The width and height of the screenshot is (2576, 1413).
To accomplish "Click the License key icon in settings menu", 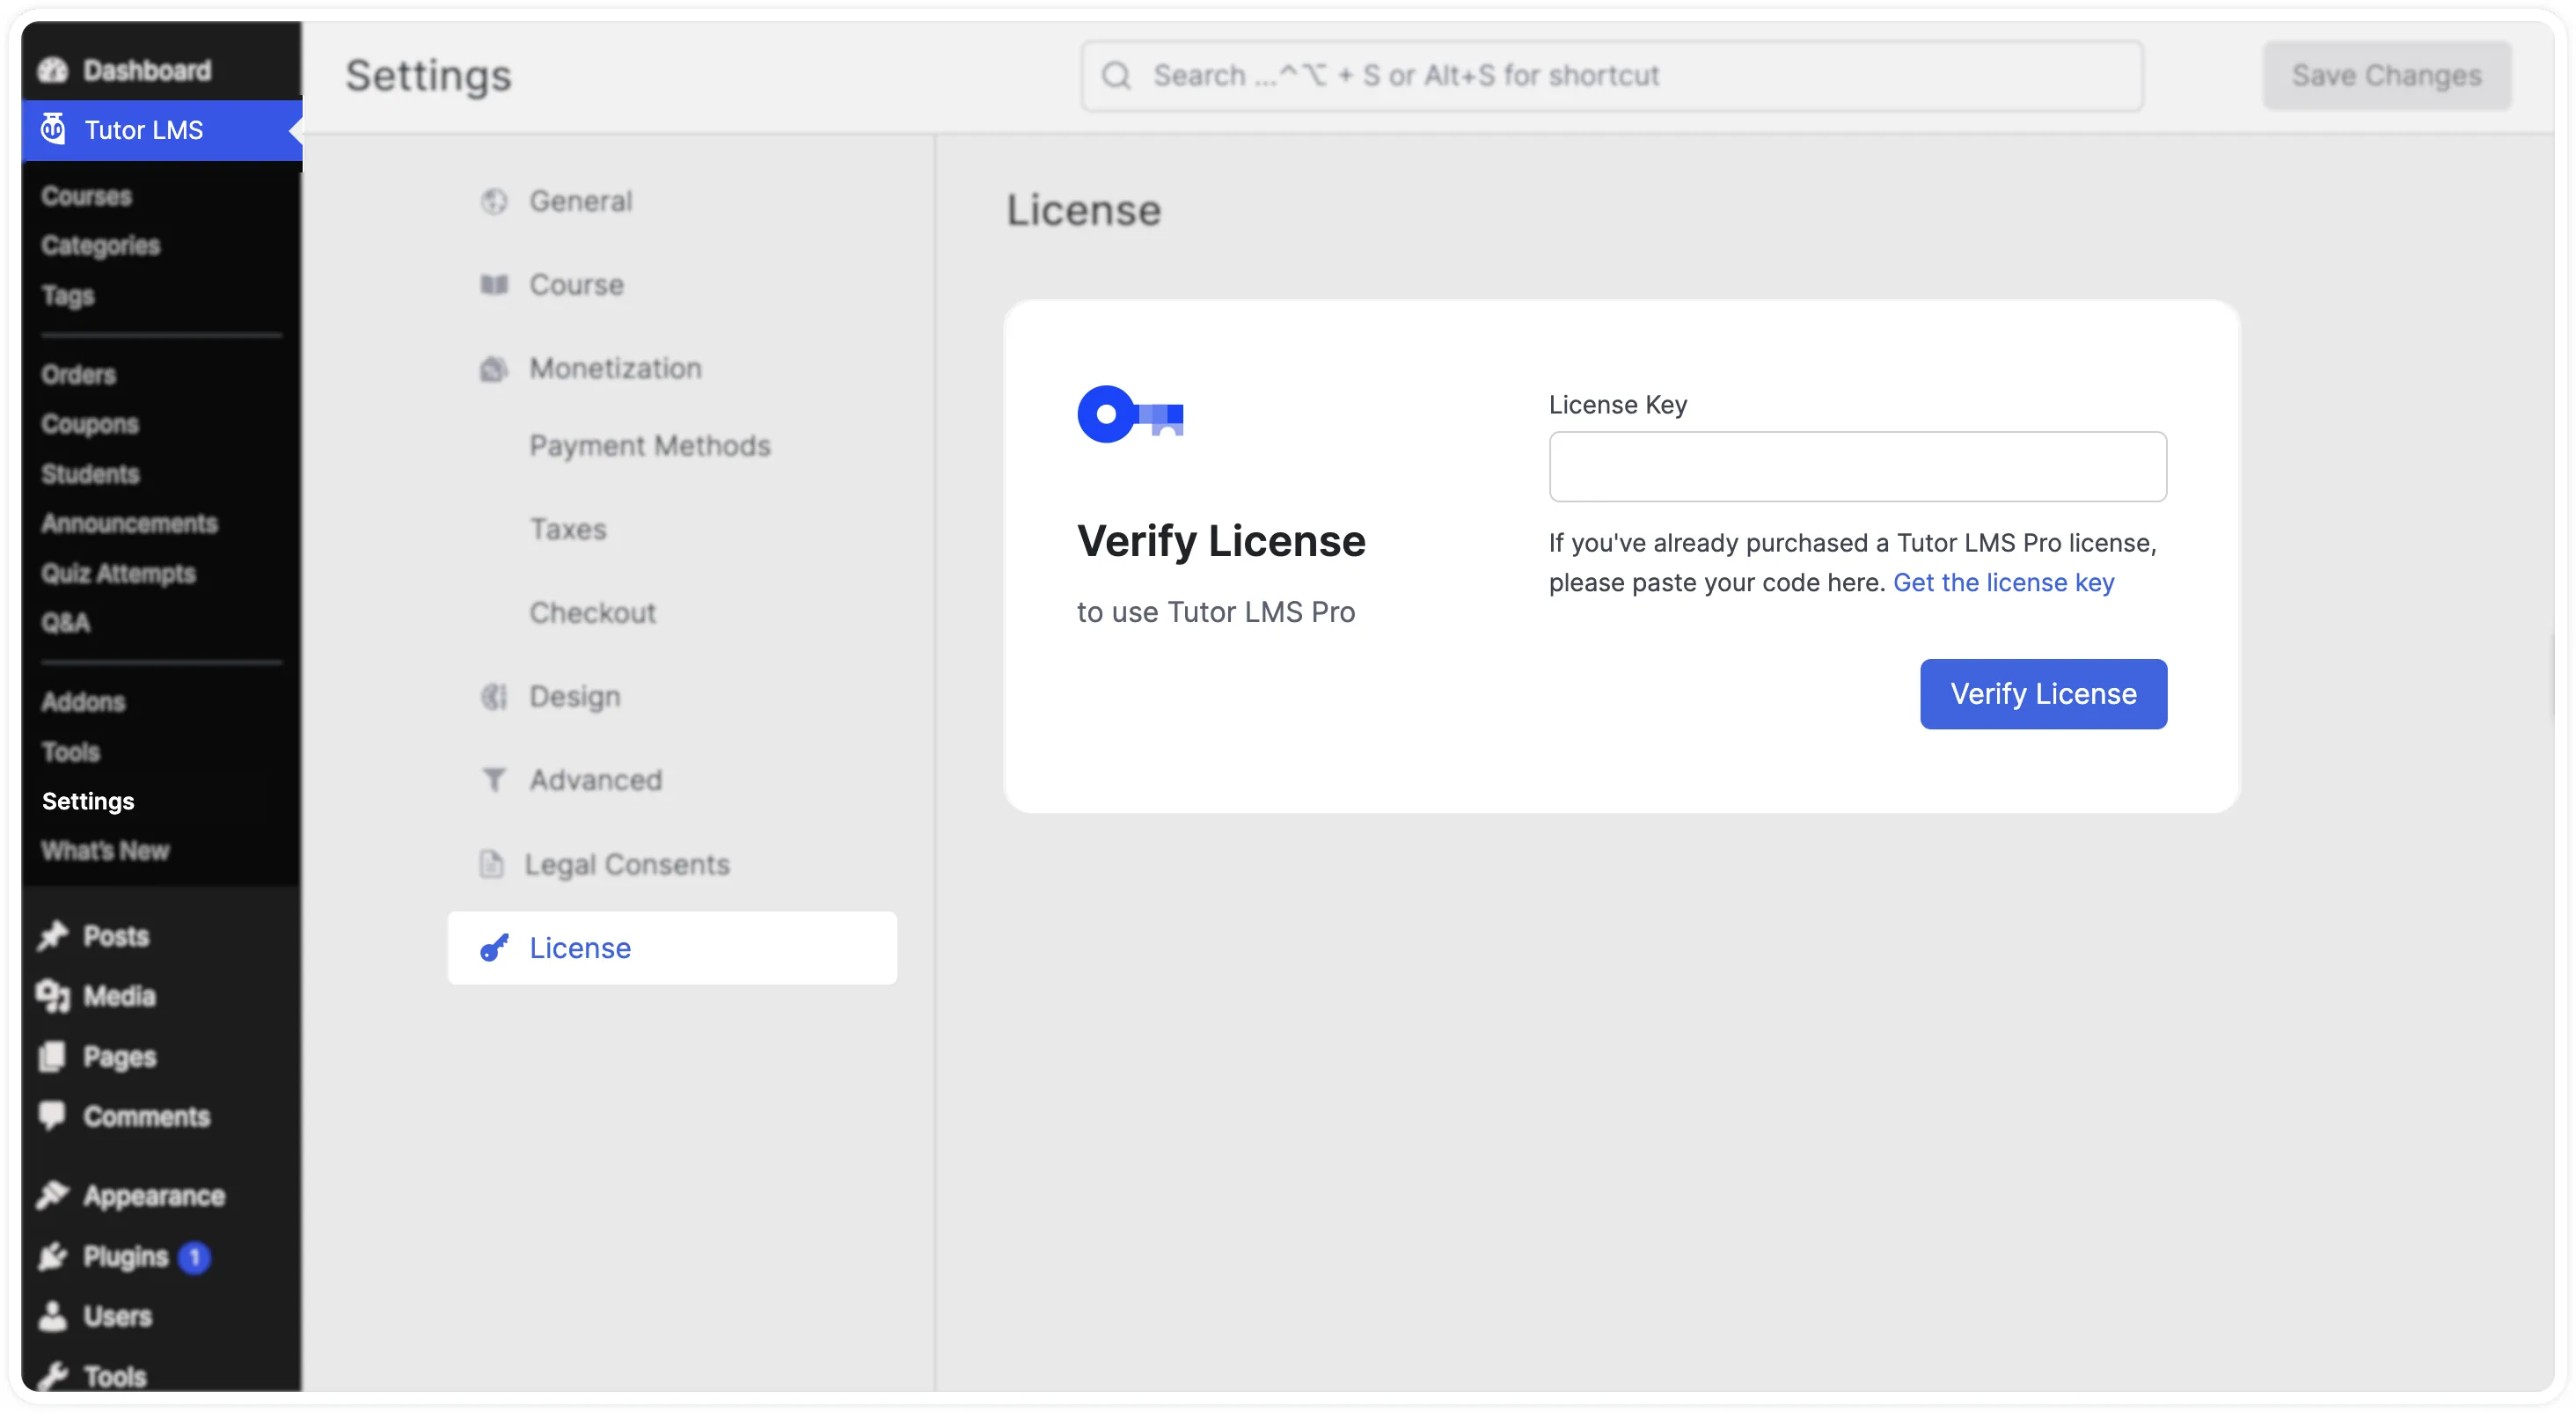I will [494, 947].
